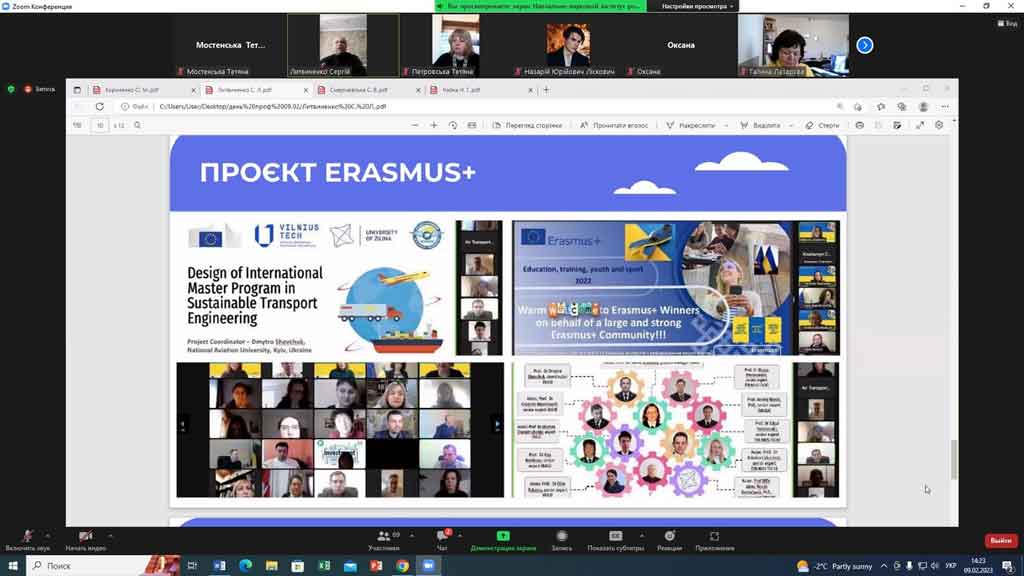Open the Приложения apps icon
The height and width of the screenshot is (576, 1024).
point(714,538)
